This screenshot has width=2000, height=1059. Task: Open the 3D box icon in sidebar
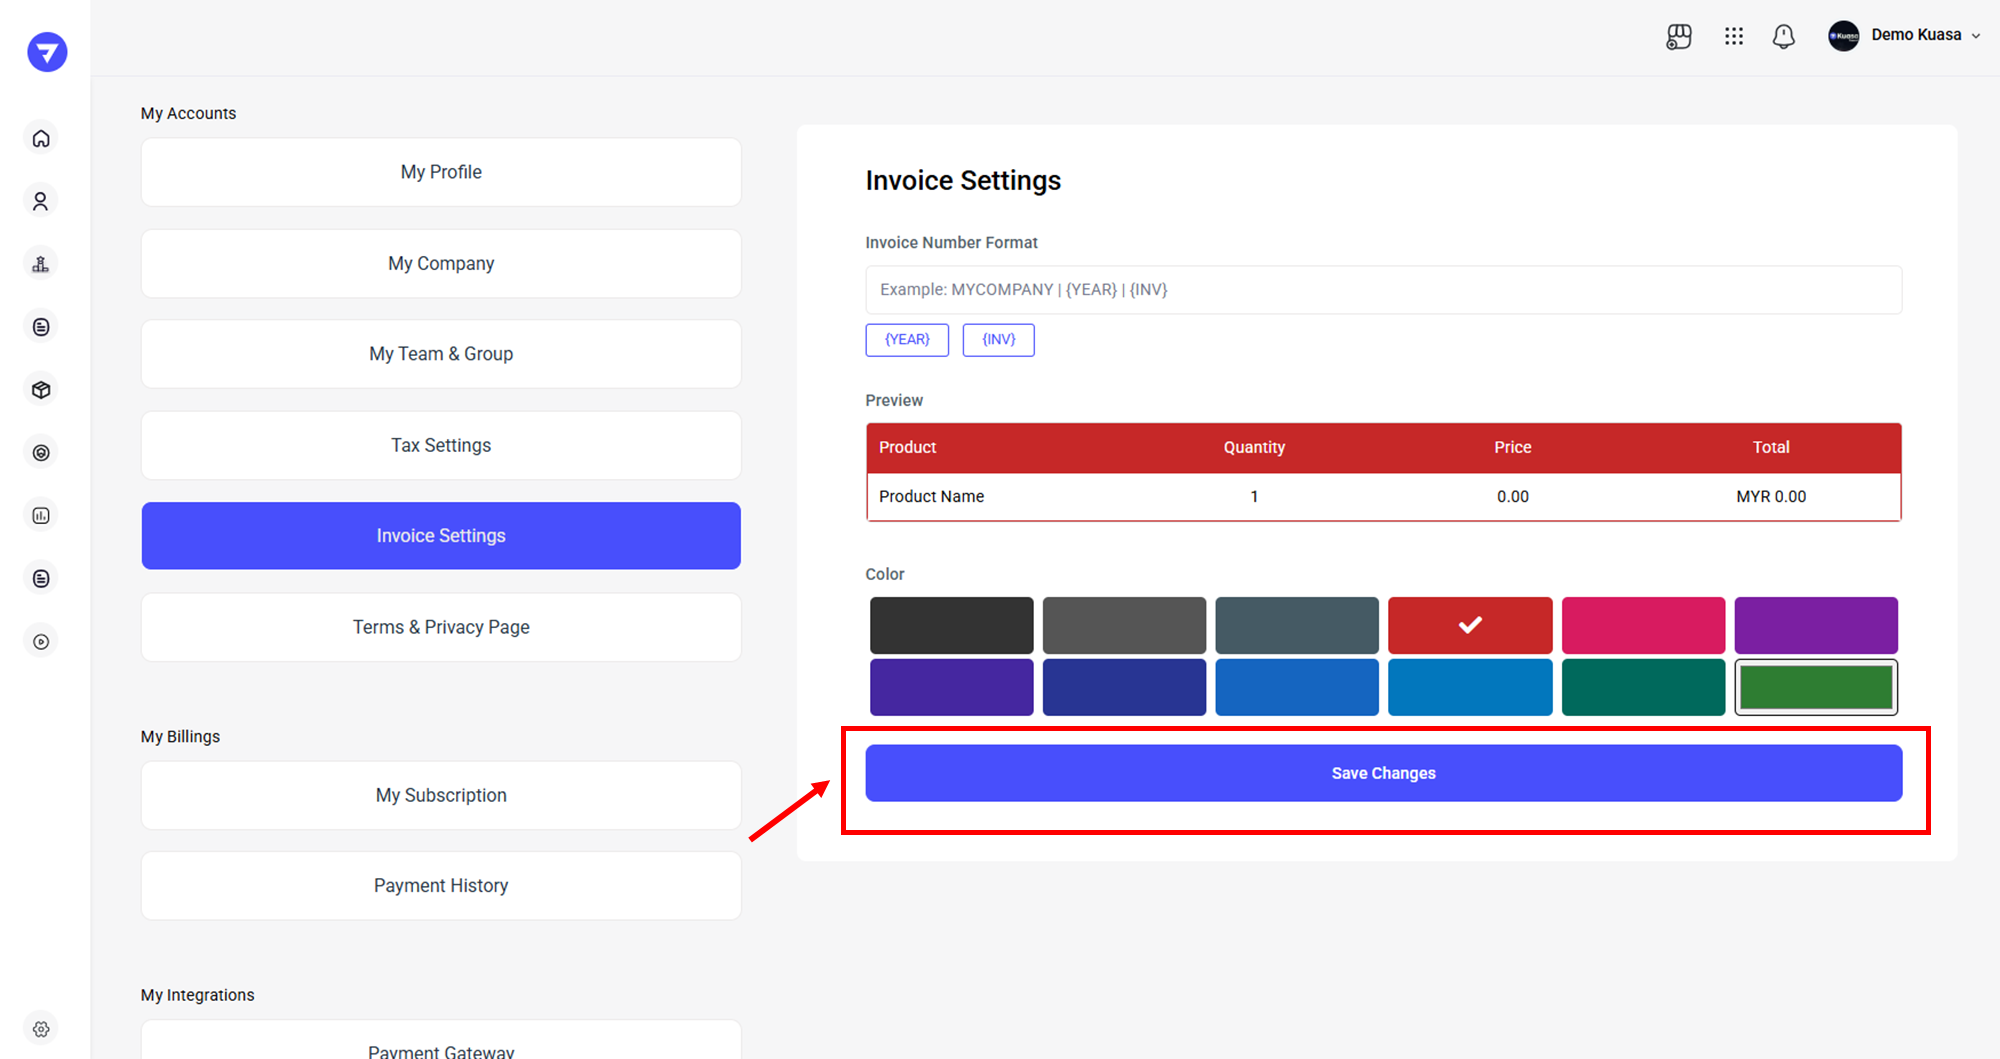point(41,390)
